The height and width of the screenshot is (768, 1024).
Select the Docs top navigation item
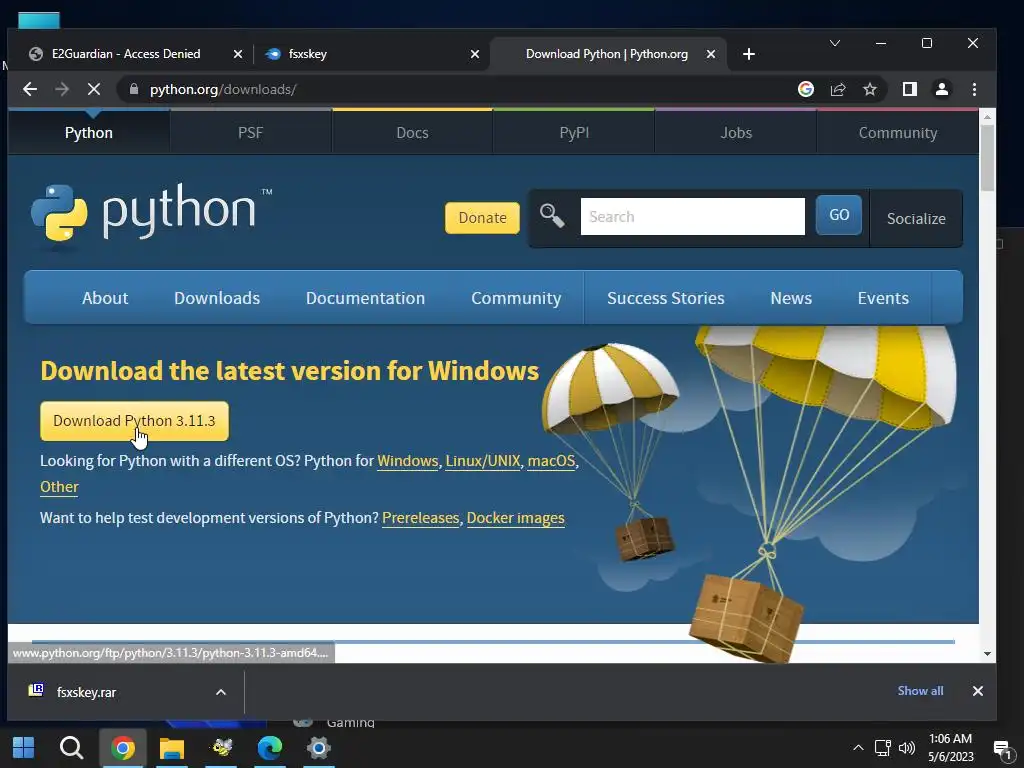pyautogui.click(x=413, y=133)
